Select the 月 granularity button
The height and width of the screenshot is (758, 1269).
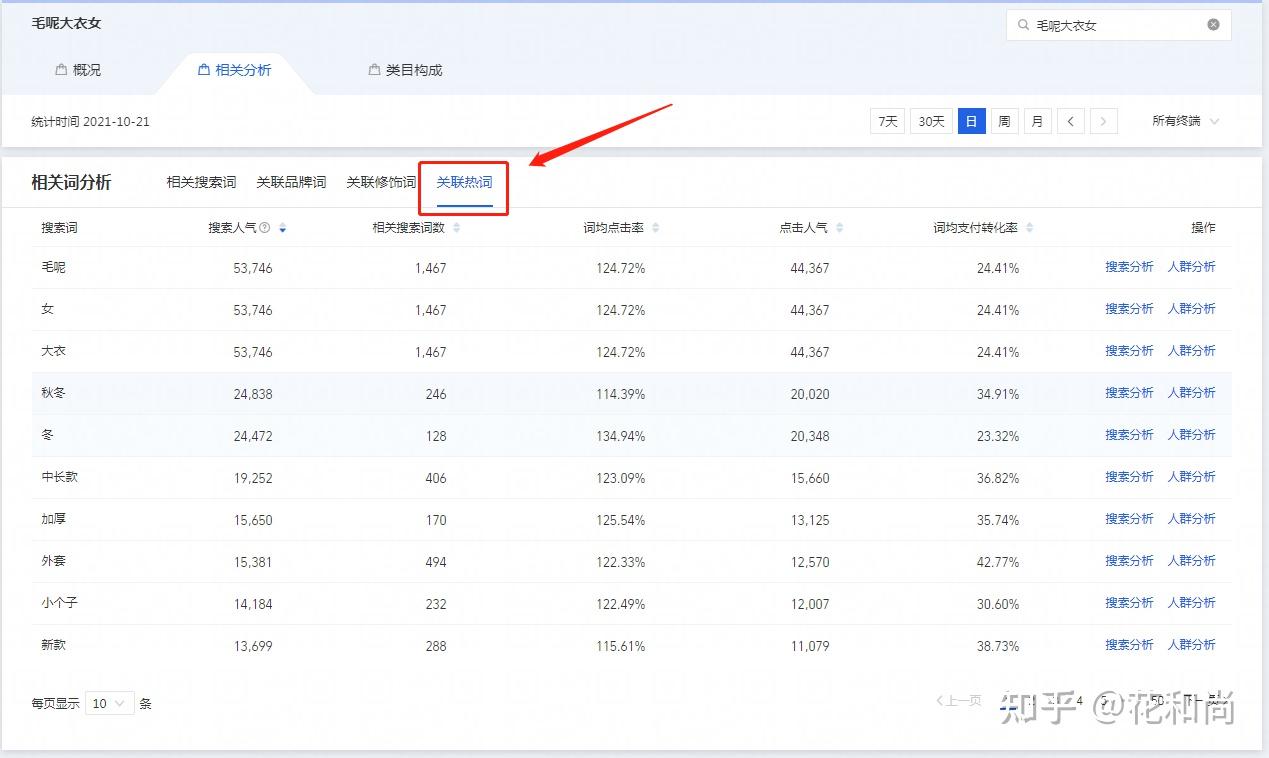click(x=1037, y=121)
